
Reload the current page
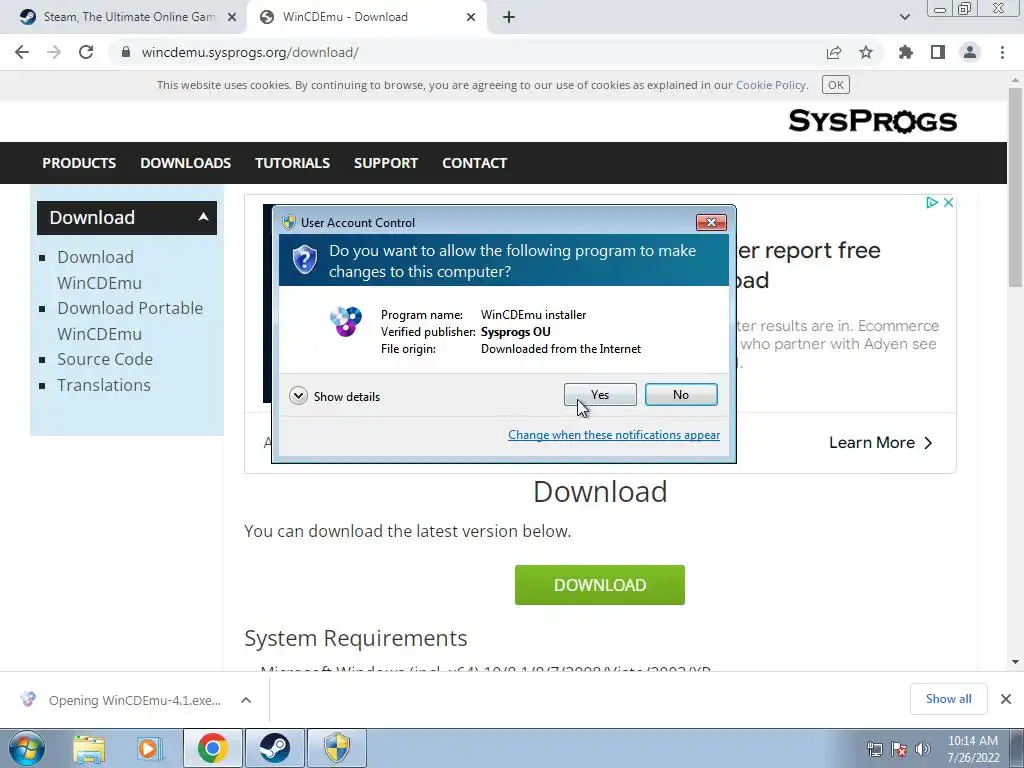(x=86, y=52)
